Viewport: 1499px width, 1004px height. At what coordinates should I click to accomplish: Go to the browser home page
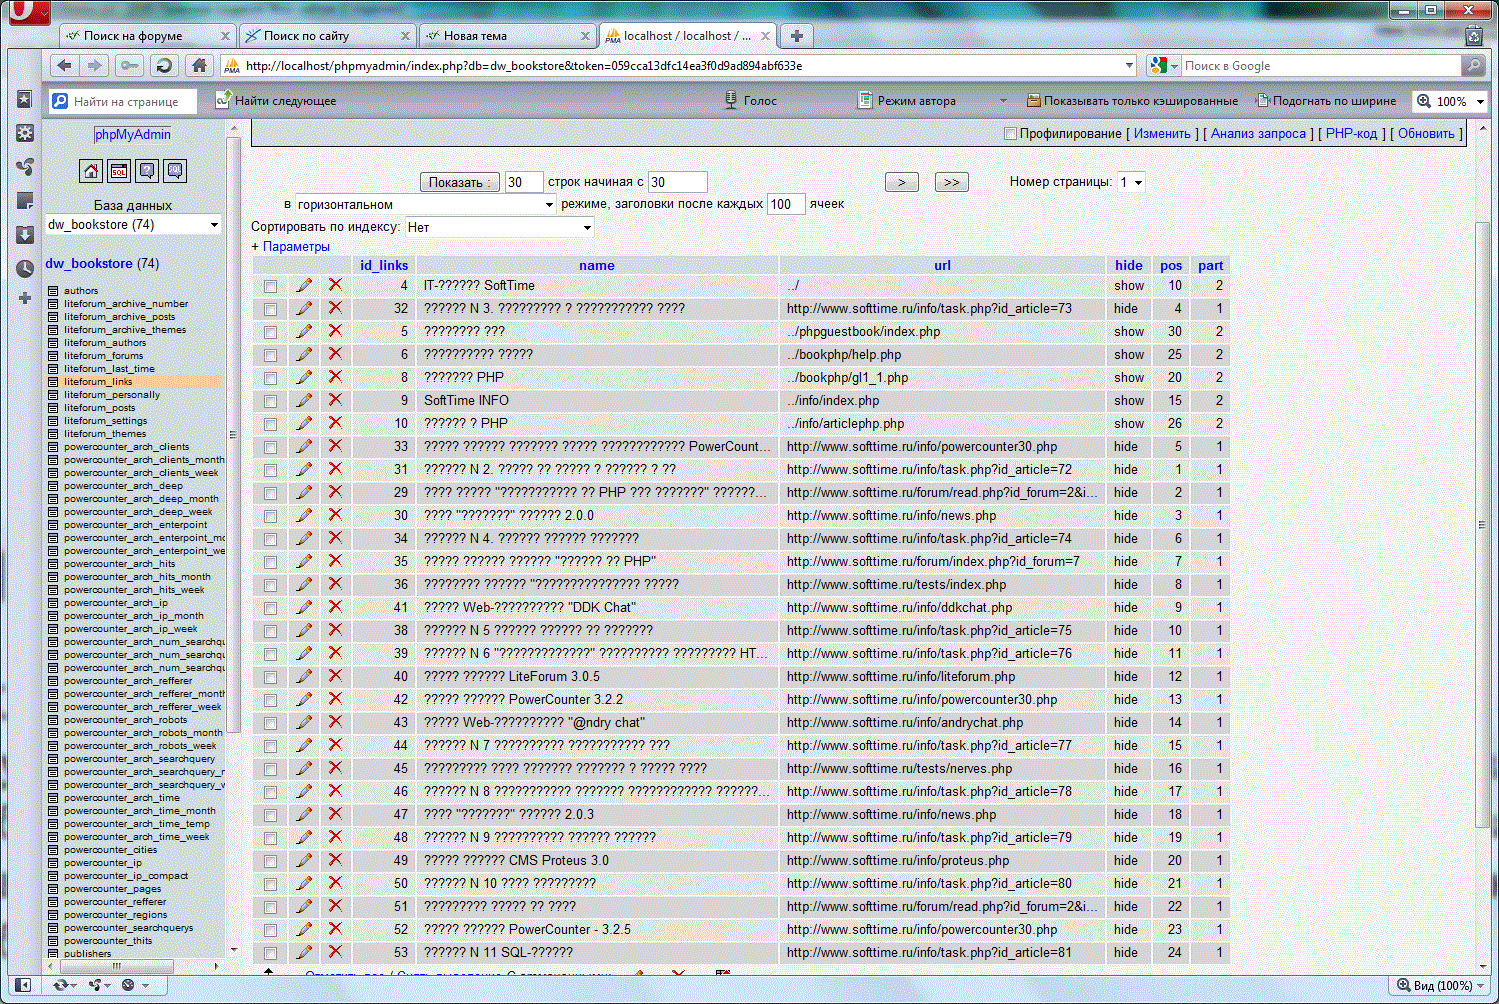(199, 66)
